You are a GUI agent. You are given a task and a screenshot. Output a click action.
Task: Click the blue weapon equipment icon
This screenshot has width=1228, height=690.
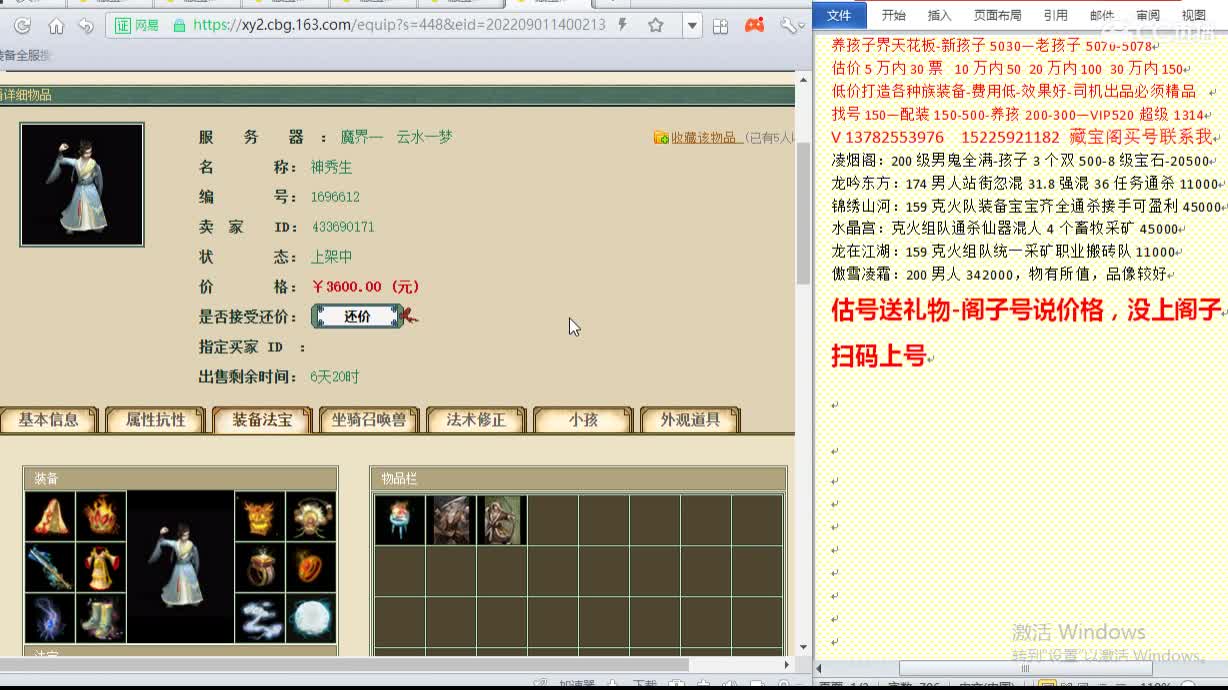[50, 567]
